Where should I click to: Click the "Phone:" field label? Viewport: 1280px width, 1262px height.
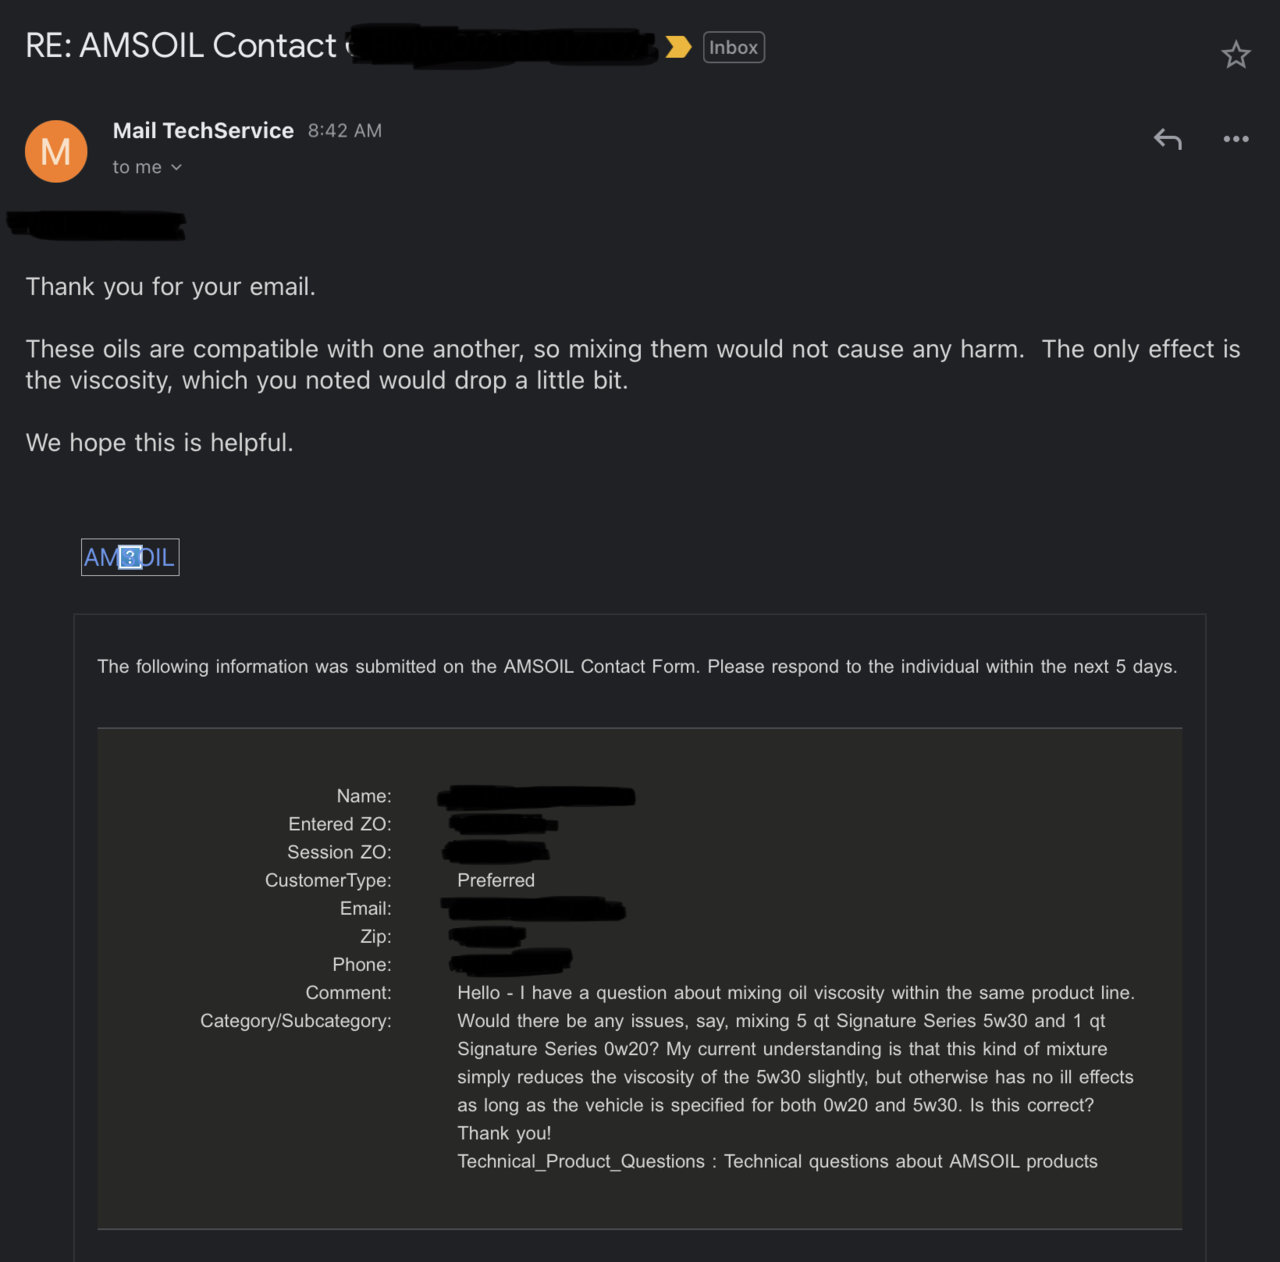point(362,964)
